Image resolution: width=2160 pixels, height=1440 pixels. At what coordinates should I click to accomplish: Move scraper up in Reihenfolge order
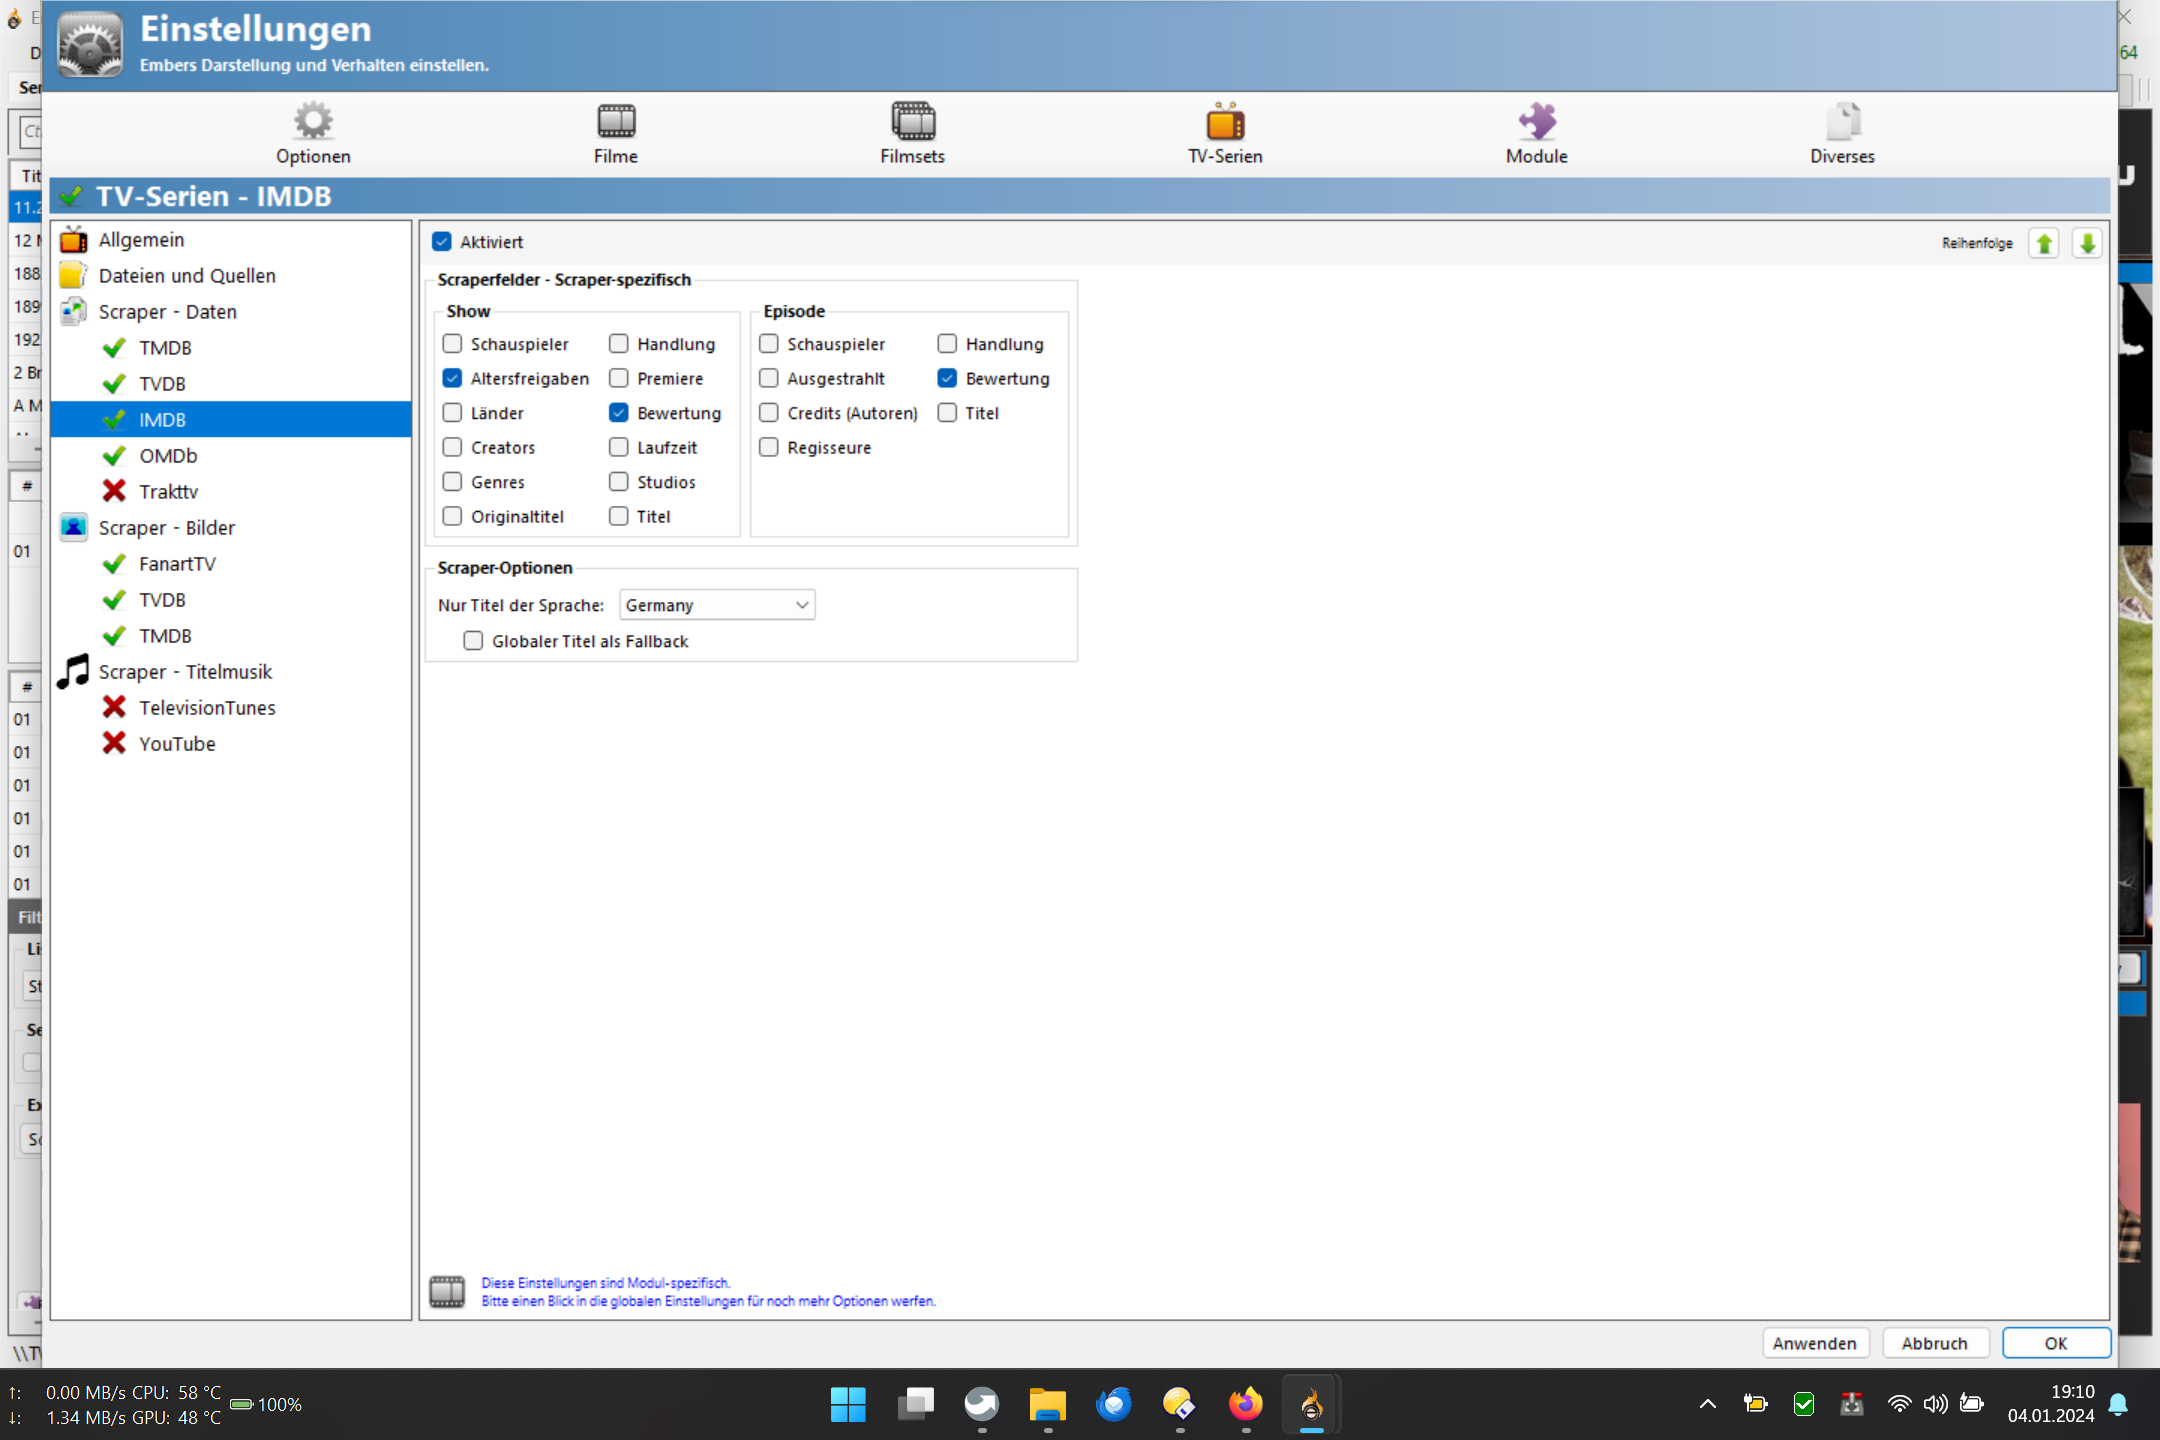[2044, 243]
